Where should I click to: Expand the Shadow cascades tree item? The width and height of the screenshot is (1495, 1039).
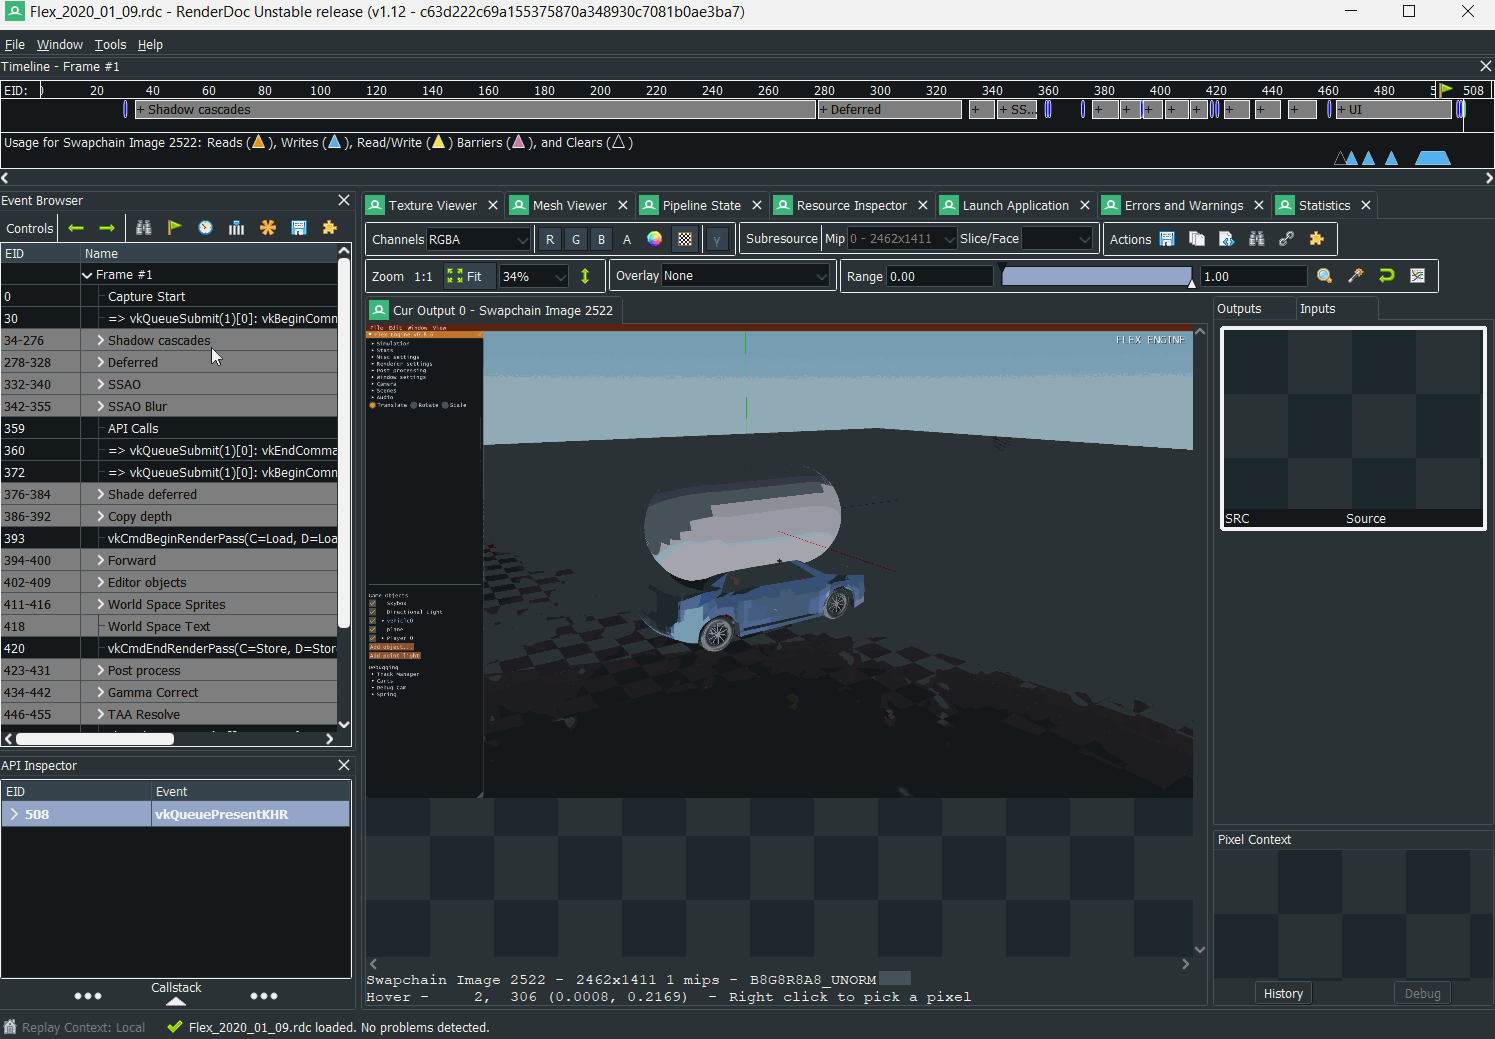[x=101, y=340]
